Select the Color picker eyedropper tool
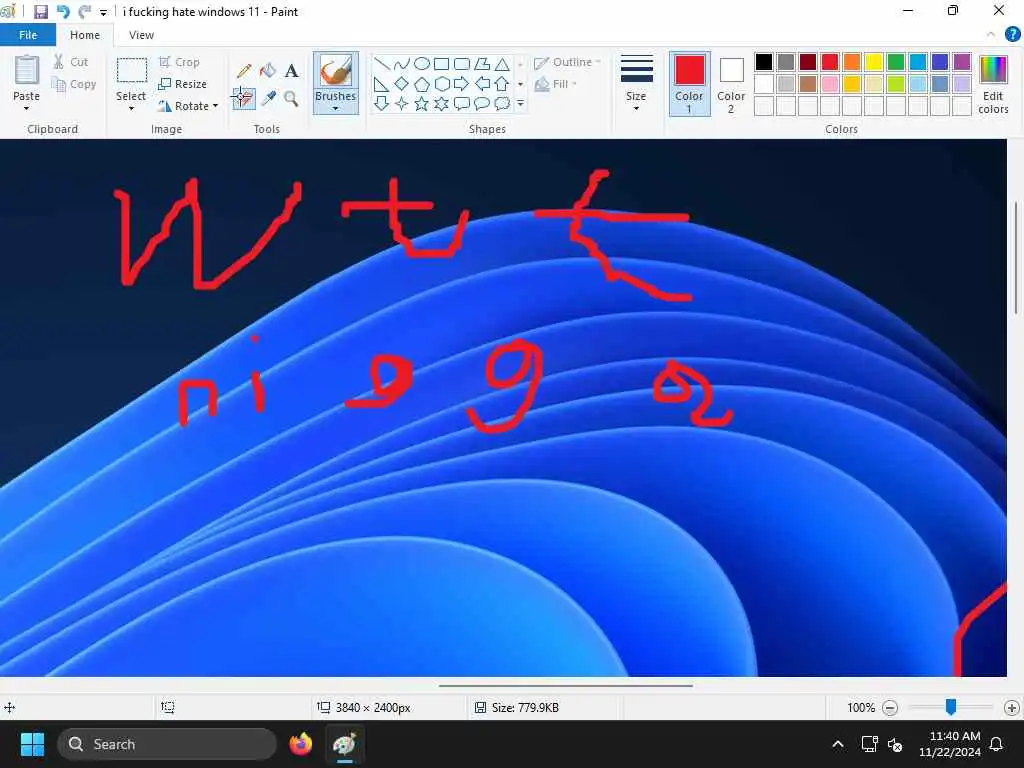1024x768 pixels. click(268, 99)
